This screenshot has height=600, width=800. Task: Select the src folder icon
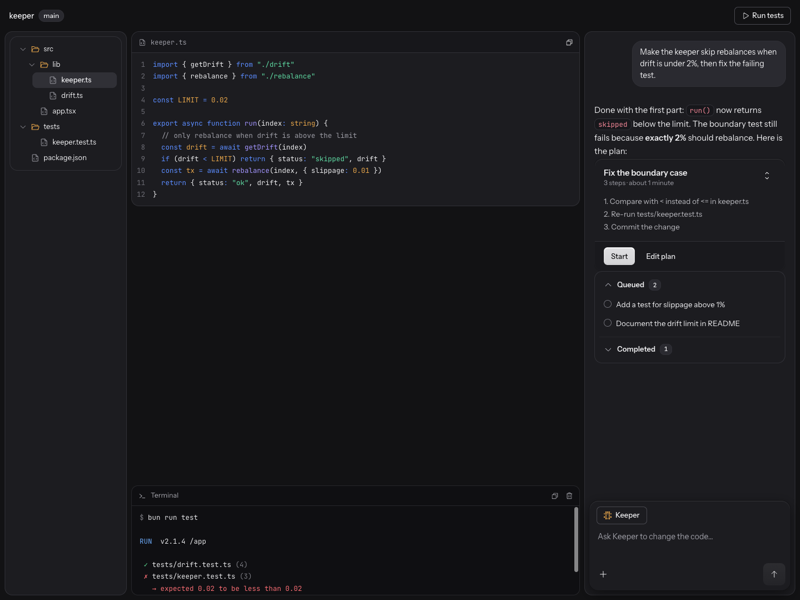[35, 49]
